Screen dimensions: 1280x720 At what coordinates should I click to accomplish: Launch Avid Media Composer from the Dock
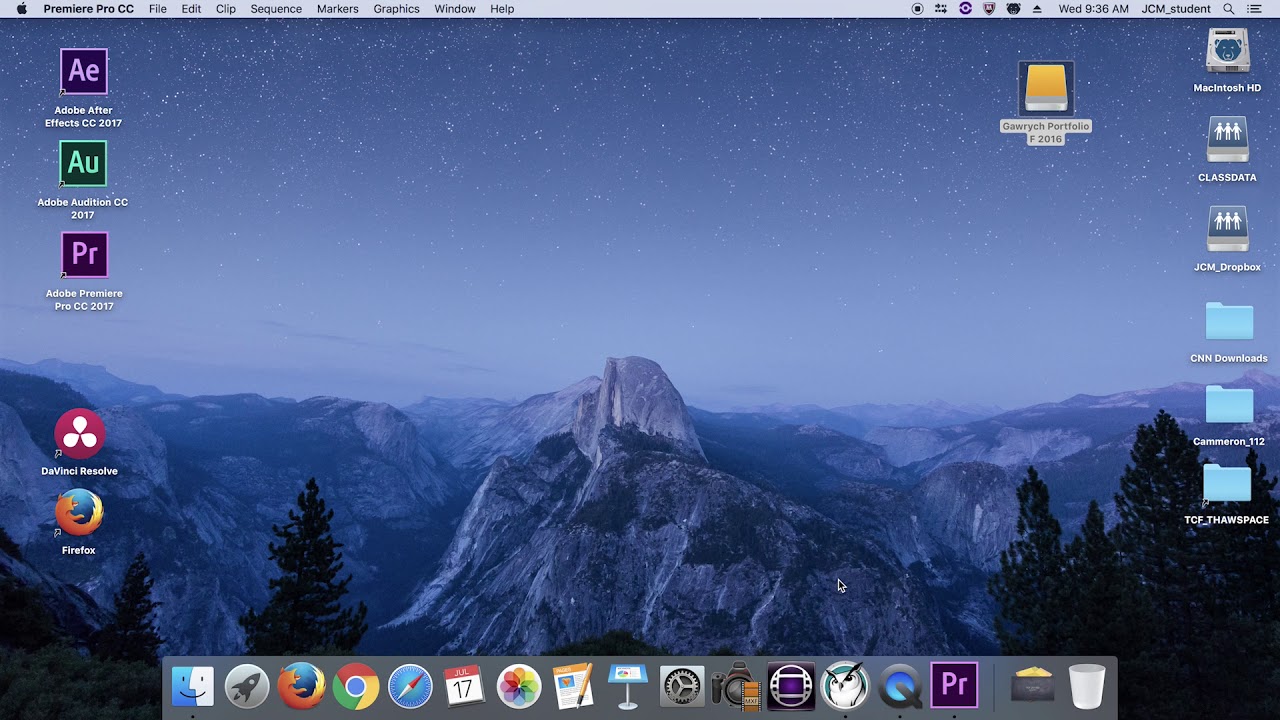click(x=791, y=686)
